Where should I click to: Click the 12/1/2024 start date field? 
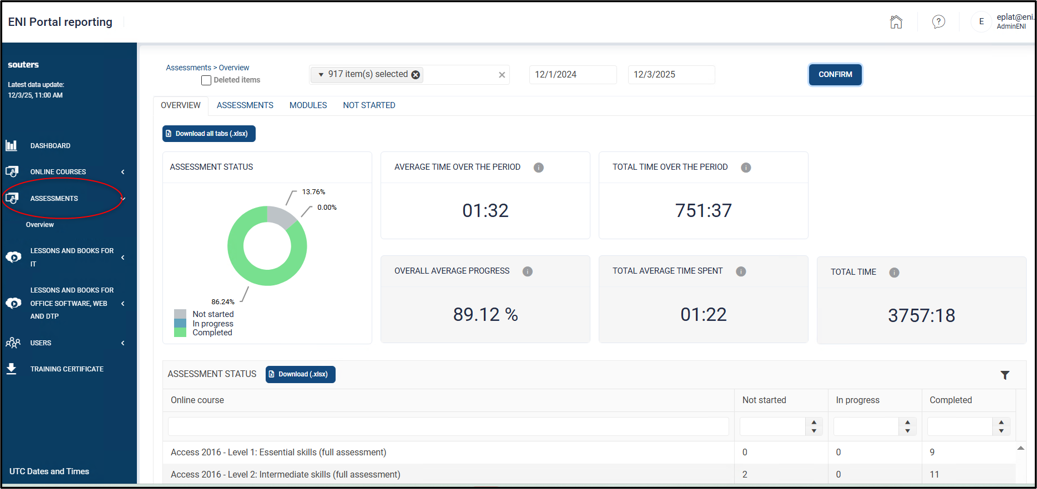click(x=573, y=75)
